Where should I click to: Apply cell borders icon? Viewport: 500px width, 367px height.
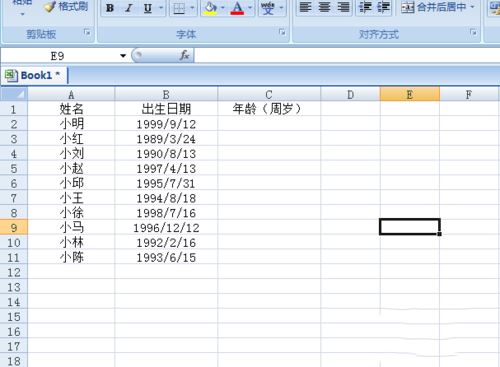179,8
